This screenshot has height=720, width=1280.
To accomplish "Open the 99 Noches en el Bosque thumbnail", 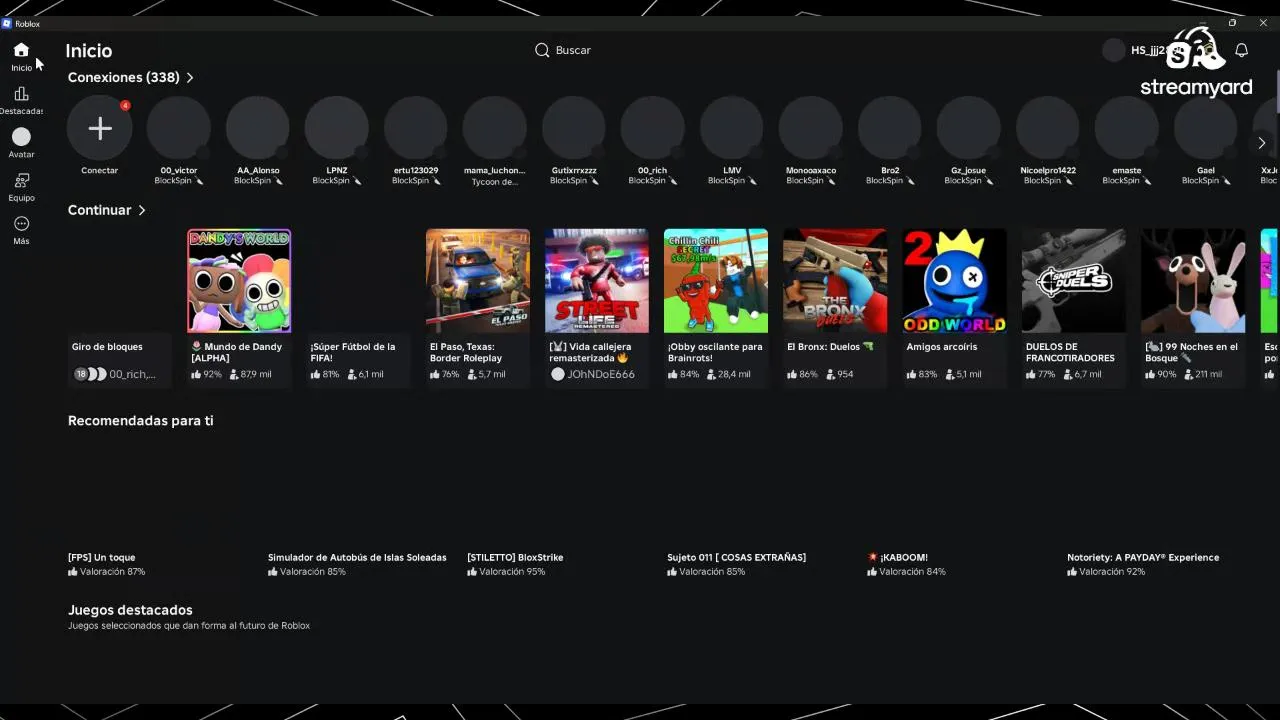I will coord(1193,281).
